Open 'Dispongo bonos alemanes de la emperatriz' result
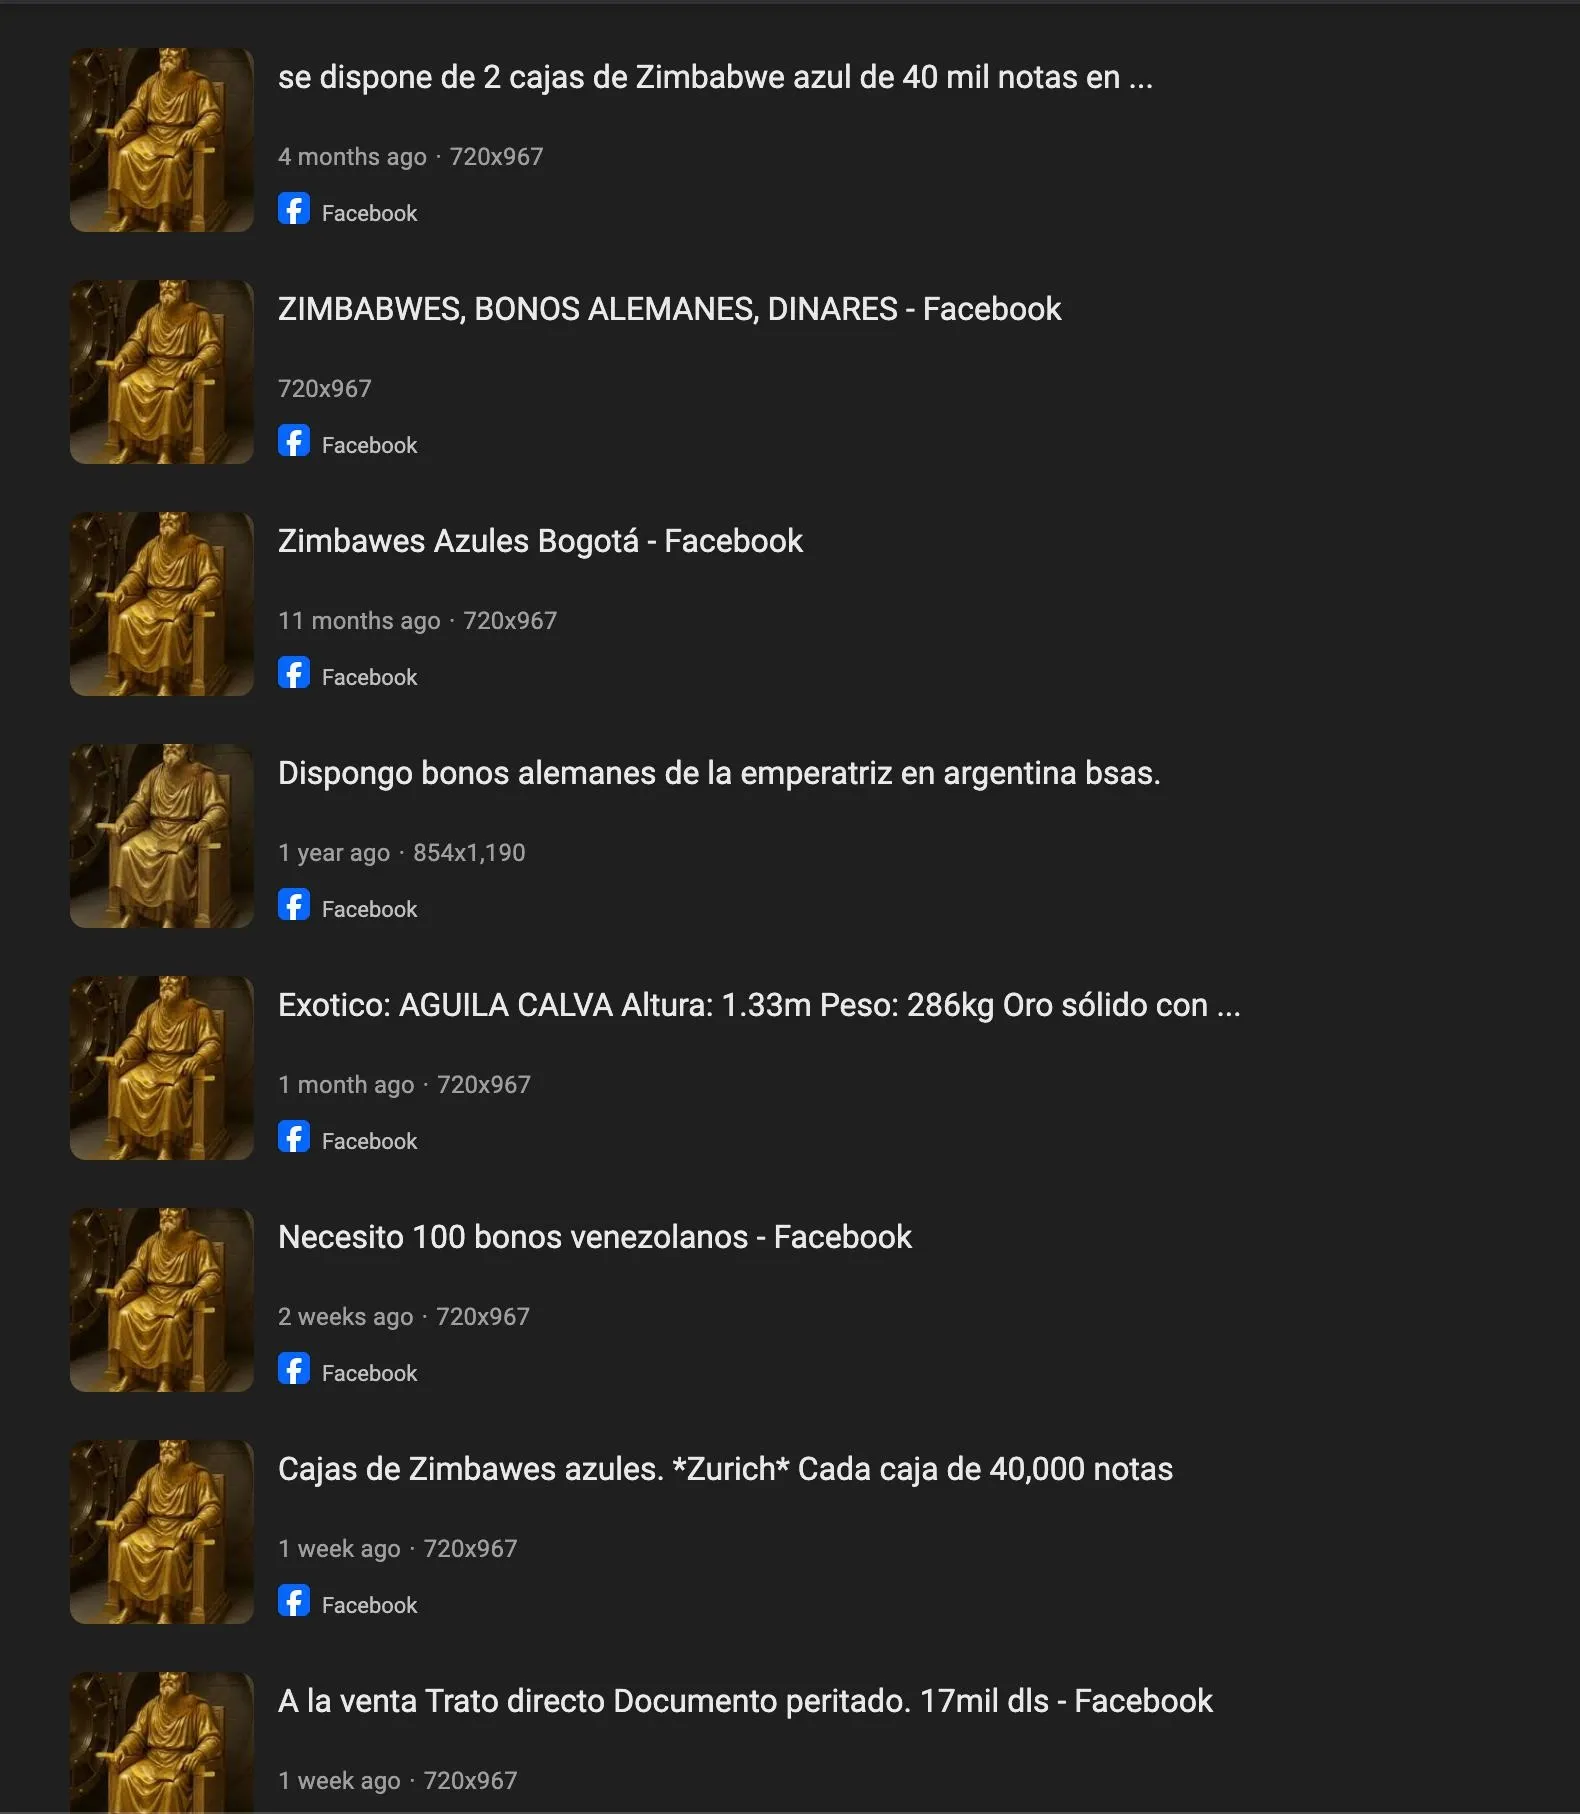The width and height of the screenshot is (1580, 1814). 719,773
